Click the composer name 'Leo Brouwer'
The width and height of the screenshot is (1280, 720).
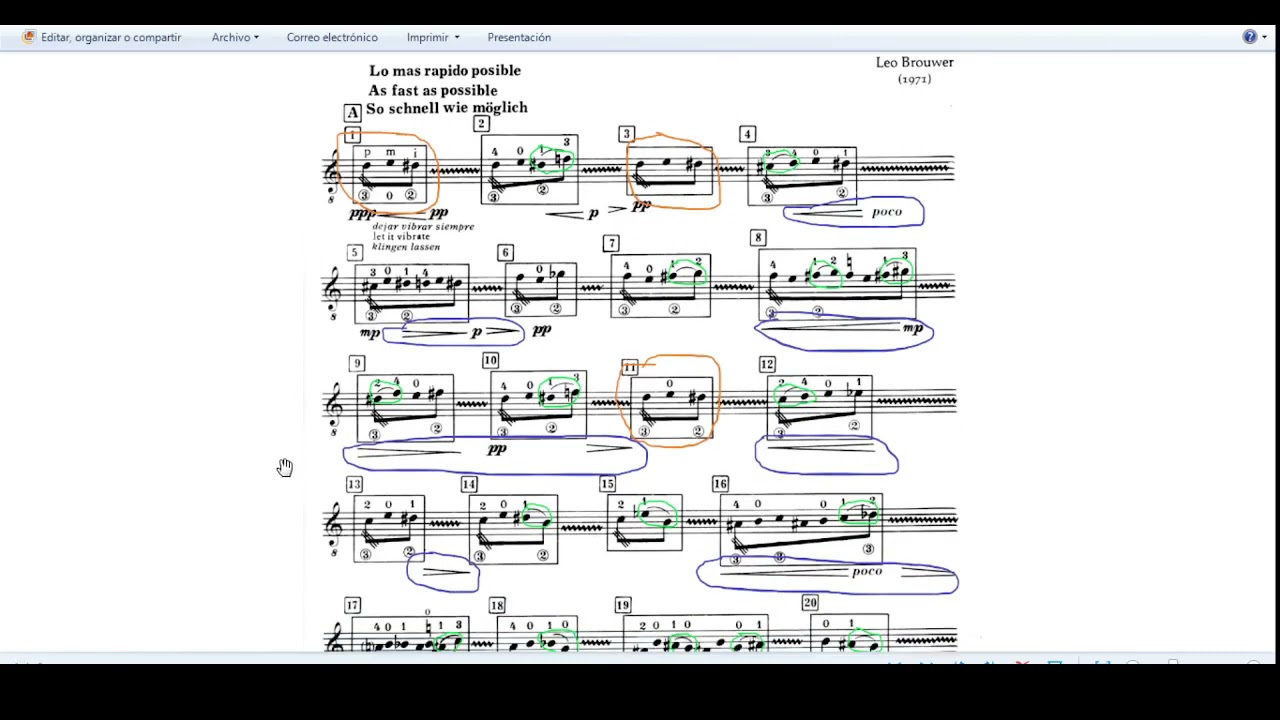point(915,62)
